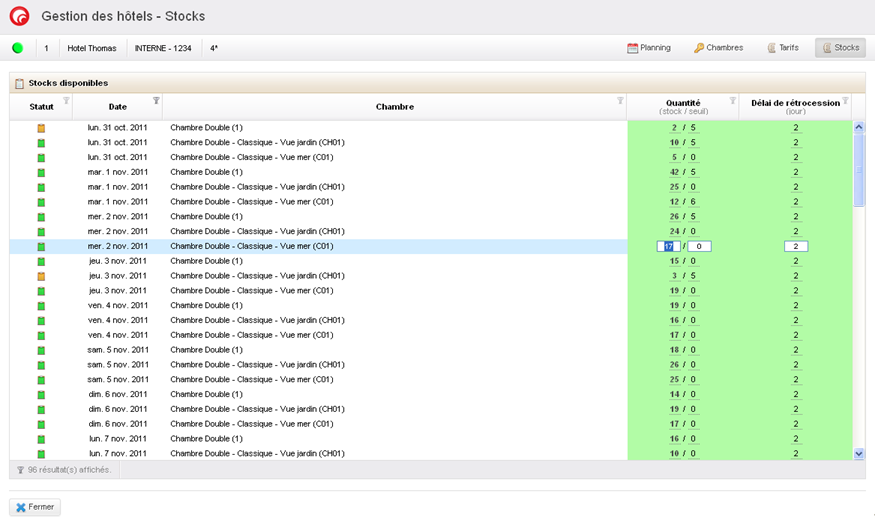Click orange status square for lun. 31 oct. first row
The image size is (875, 517).
pos(41,128)
